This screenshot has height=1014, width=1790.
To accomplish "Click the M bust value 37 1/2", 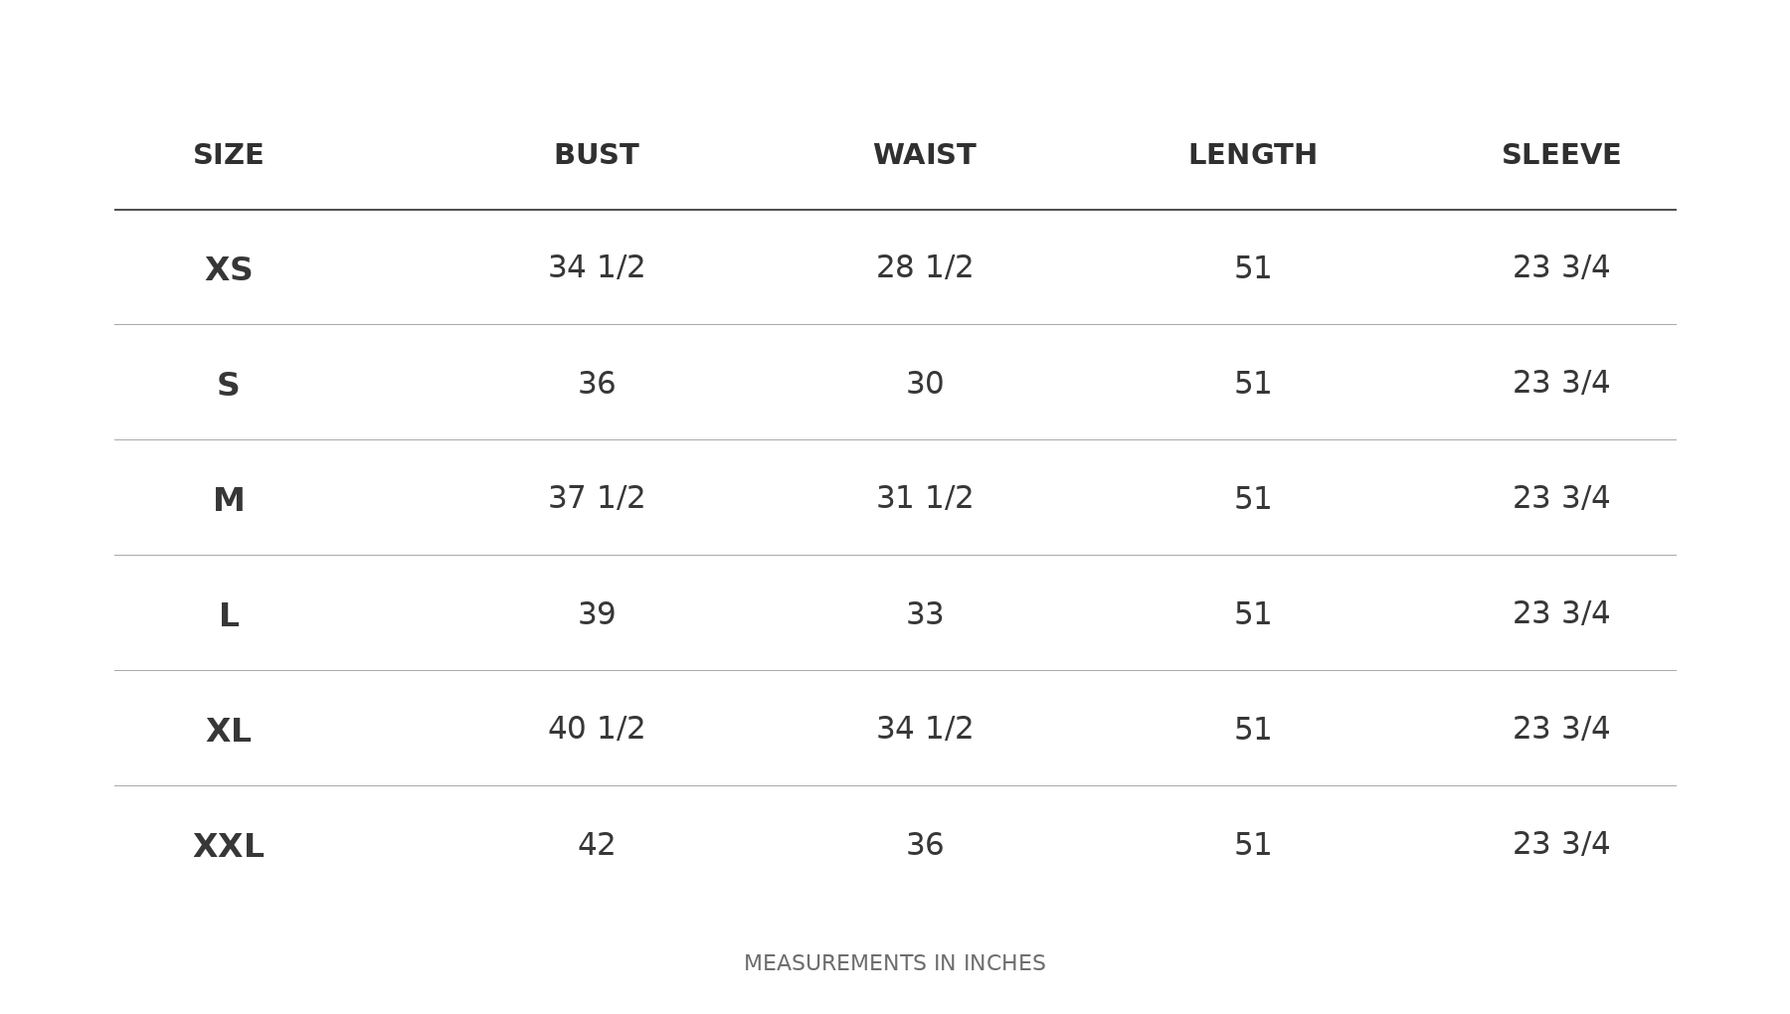I will pos(596,497).
